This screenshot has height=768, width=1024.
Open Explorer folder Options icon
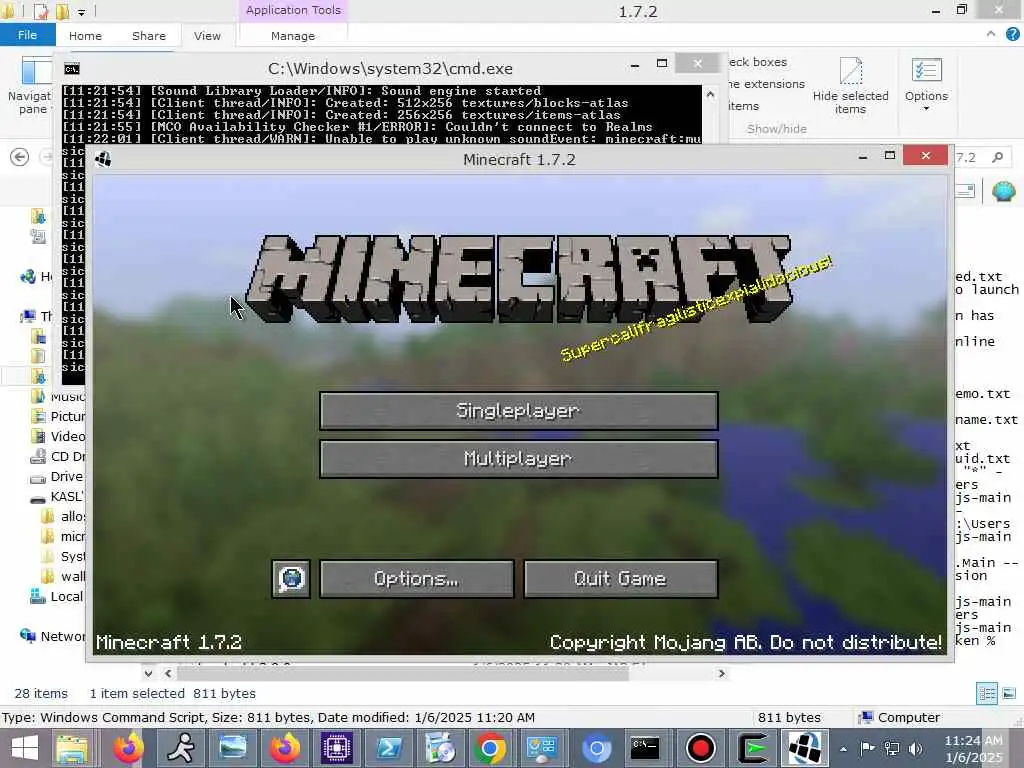[926, 71]
